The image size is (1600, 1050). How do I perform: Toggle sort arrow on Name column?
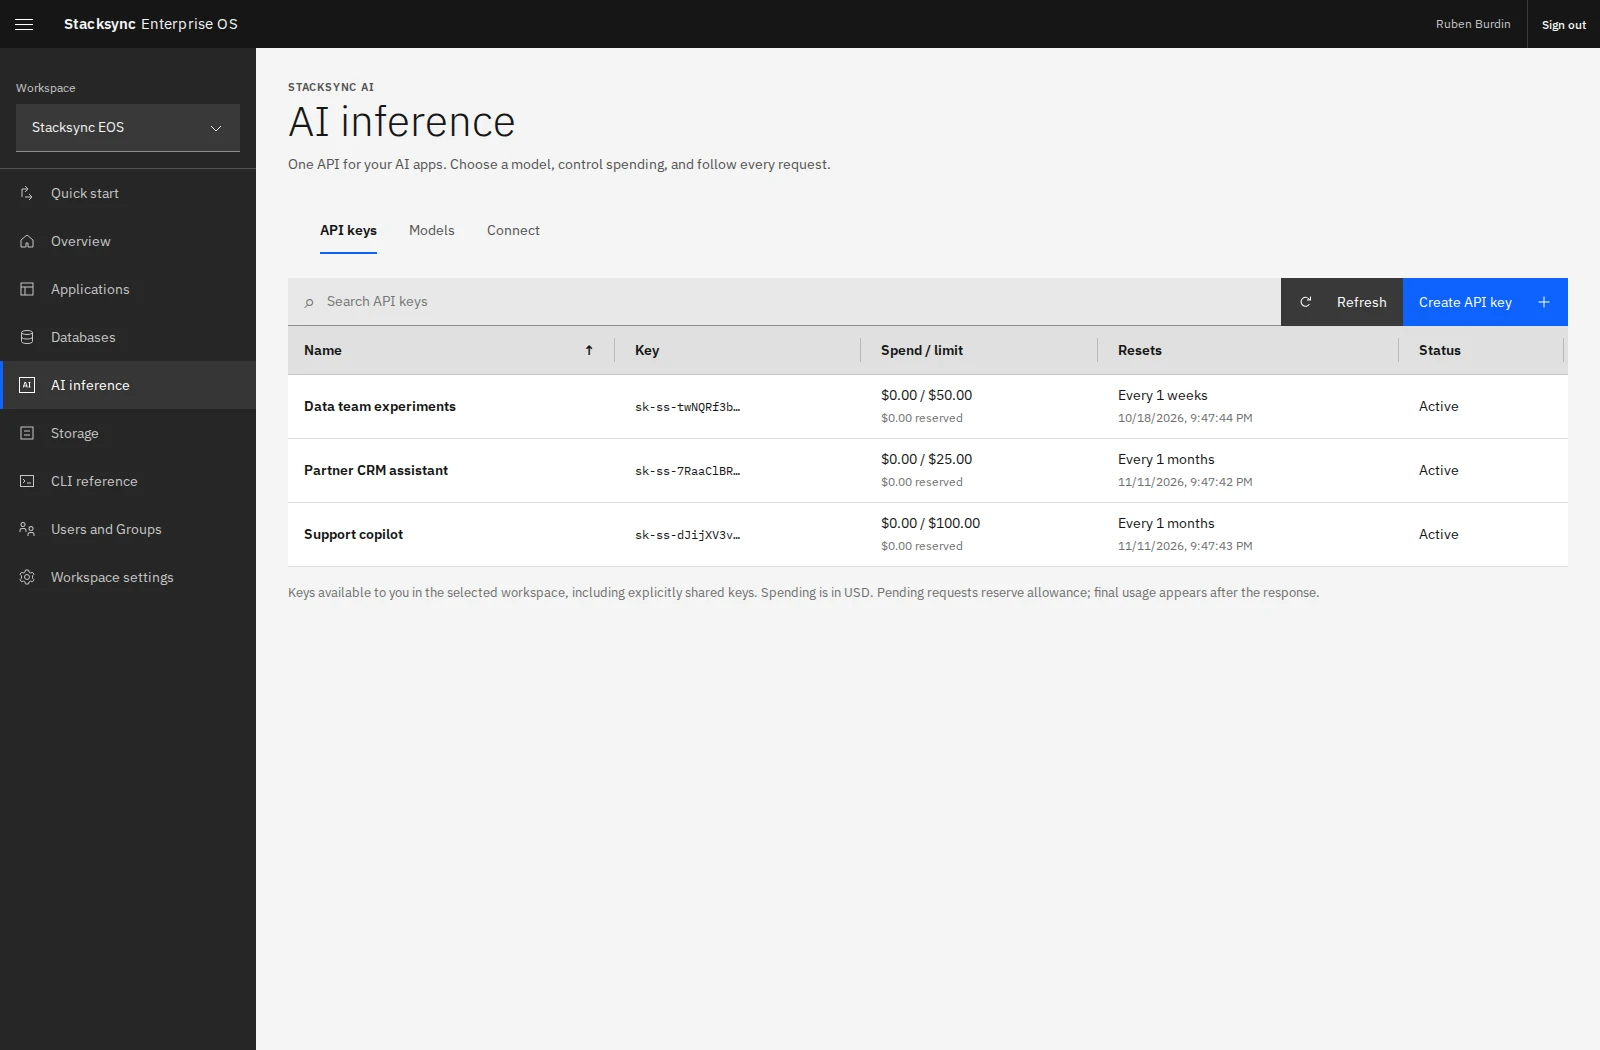[x=589, y=350]
